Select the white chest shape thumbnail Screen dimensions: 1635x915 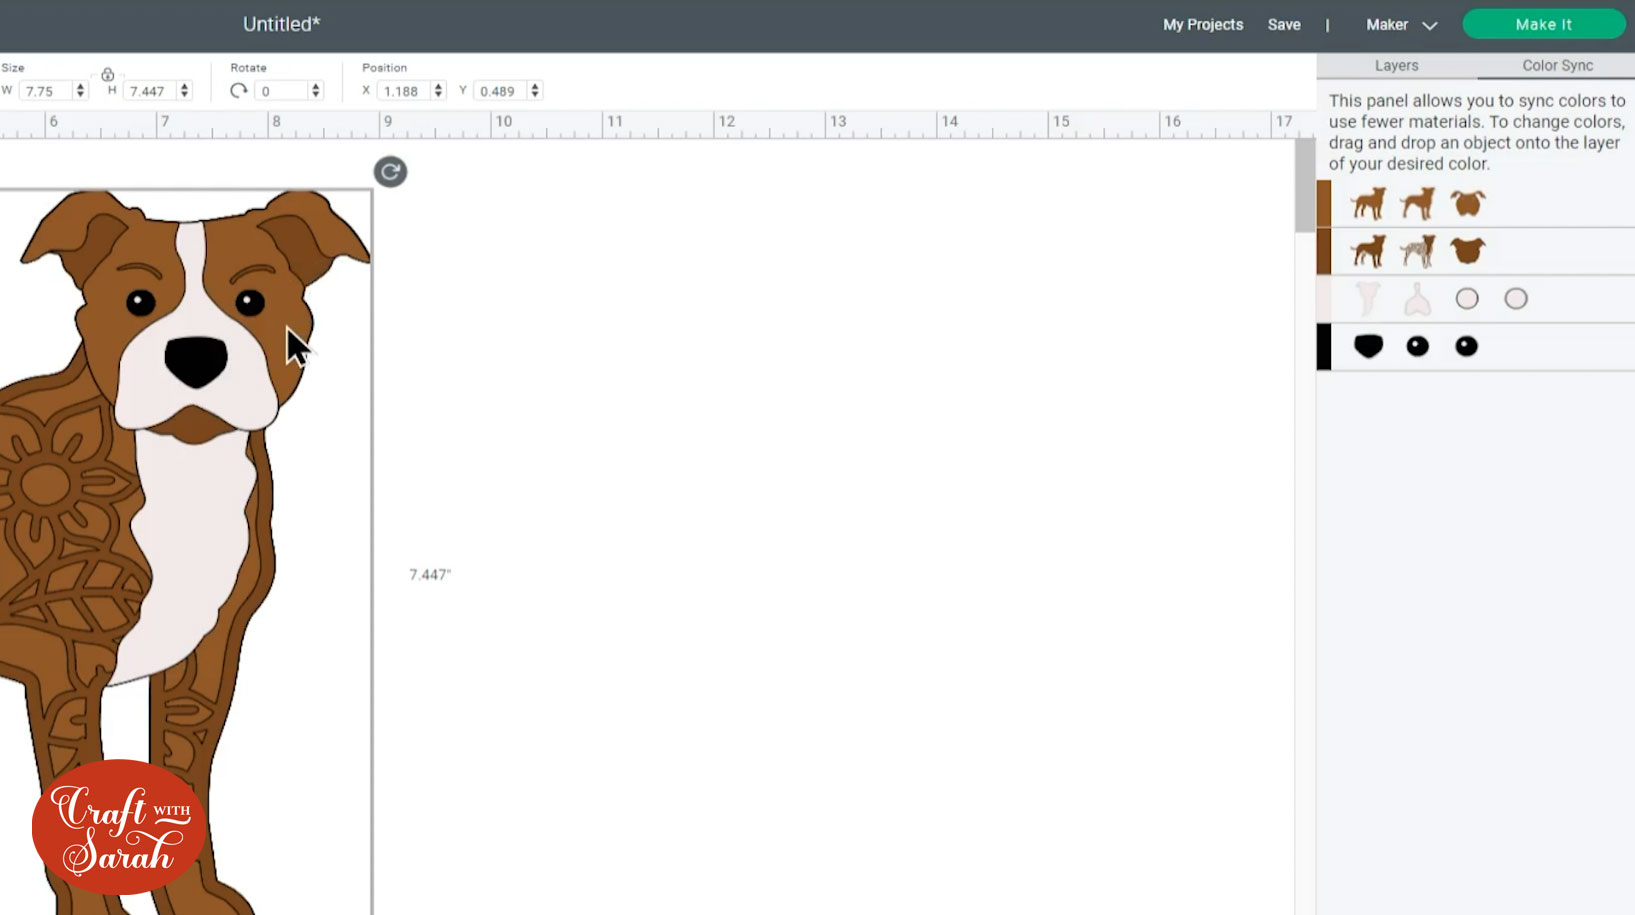pos(1368,299)
